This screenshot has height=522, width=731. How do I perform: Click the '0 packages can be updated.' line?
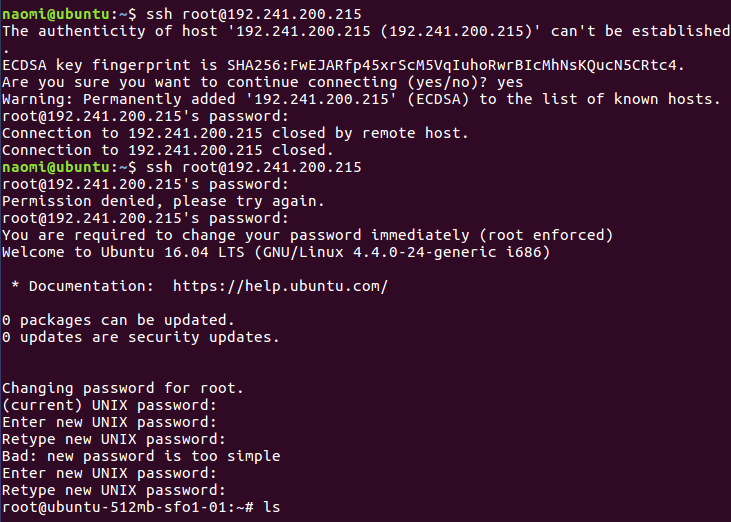pyautogui.click(x=118, y=320)
